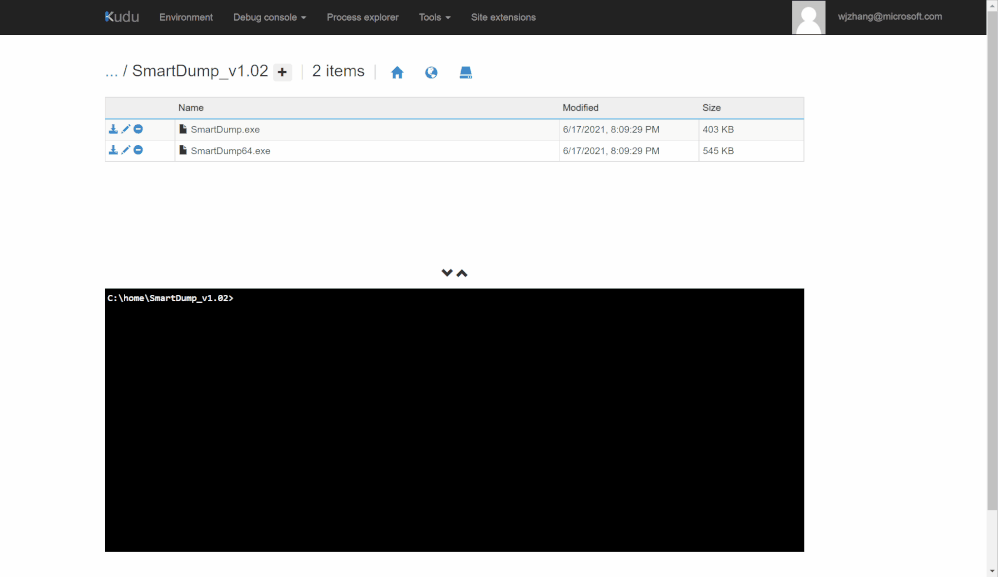Image resolution: width=998 pixels, height=577 pixels.
Task: Click the scrollbar down arrow
Action: [x=992, y=571]
